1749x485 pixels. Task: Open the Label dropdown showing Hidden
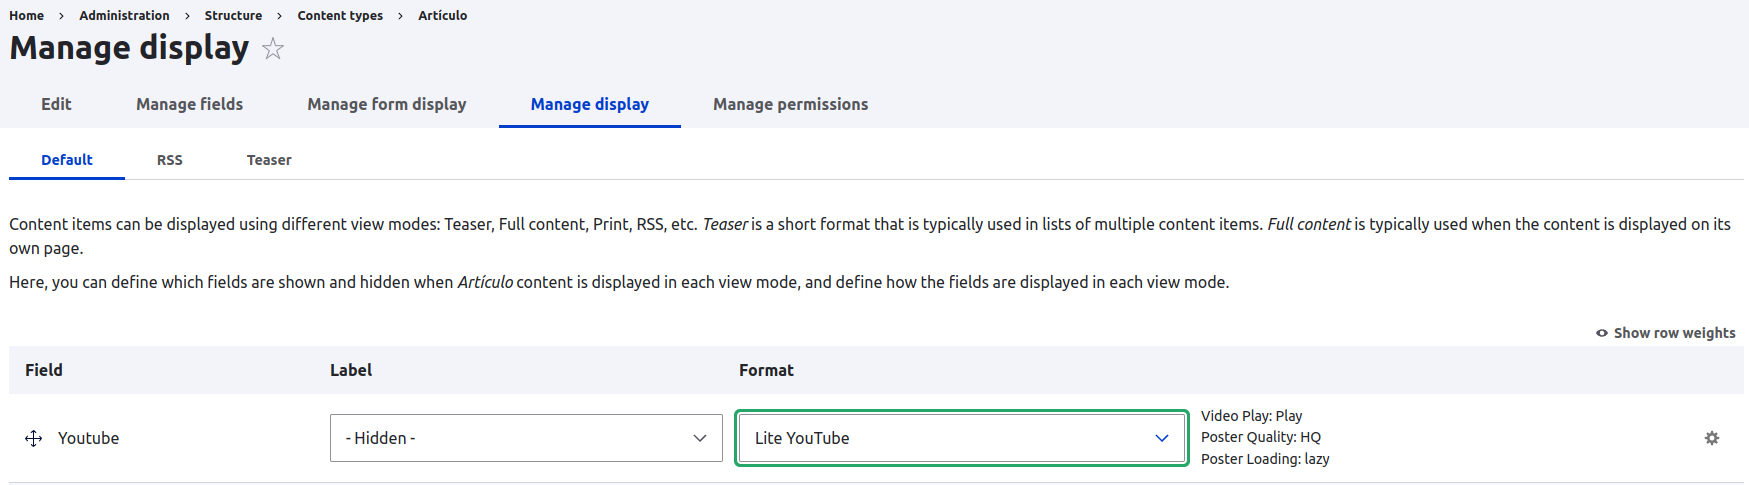526,438
